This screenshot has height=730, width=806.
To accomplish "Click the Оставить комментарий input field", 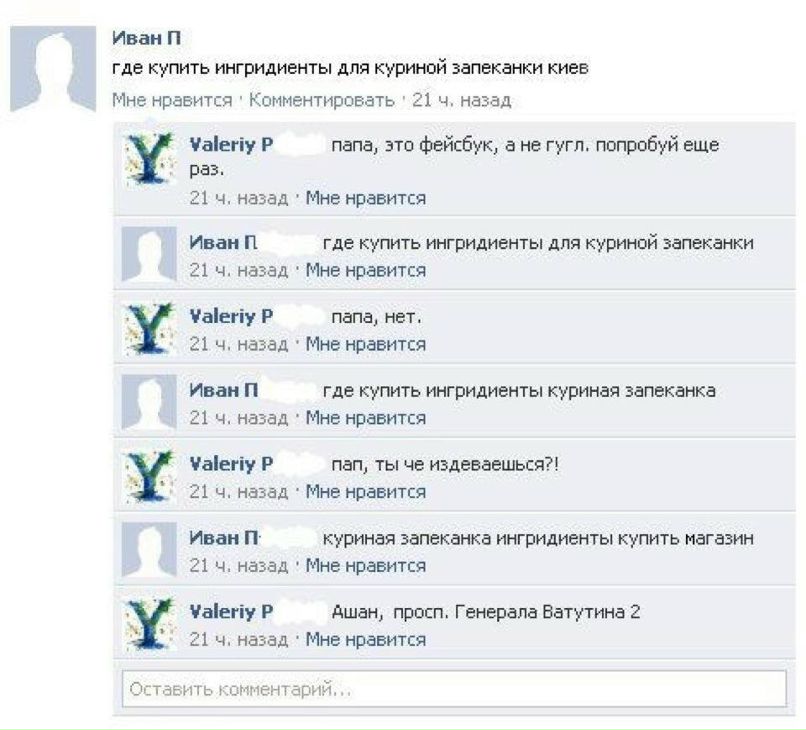I will pos(454,689).
